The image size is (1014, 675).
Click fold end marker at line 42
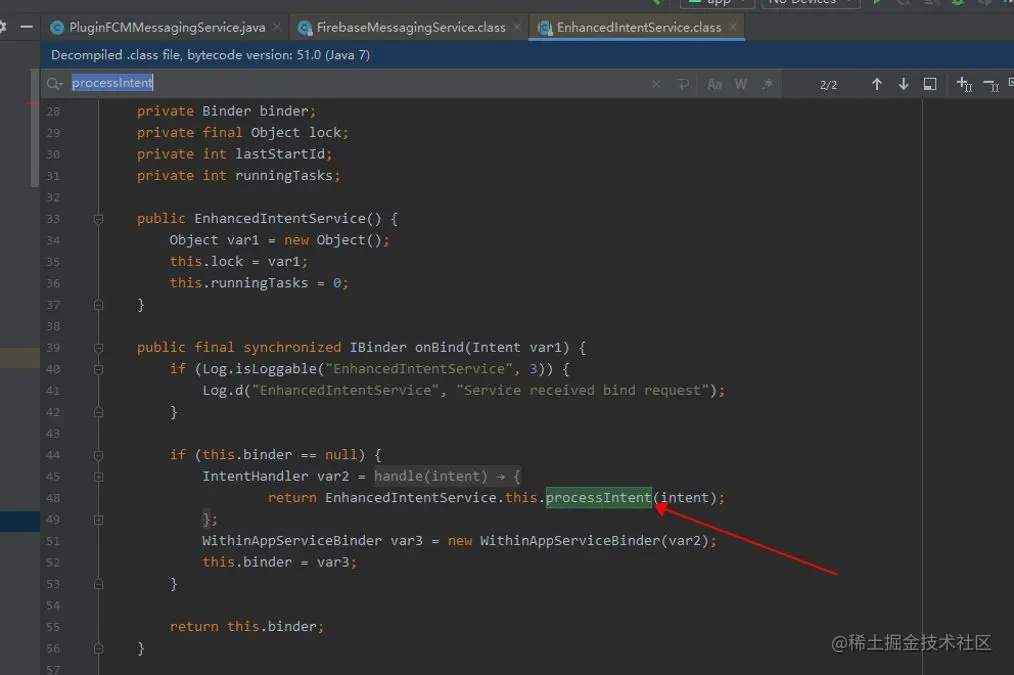coord(98,412)
